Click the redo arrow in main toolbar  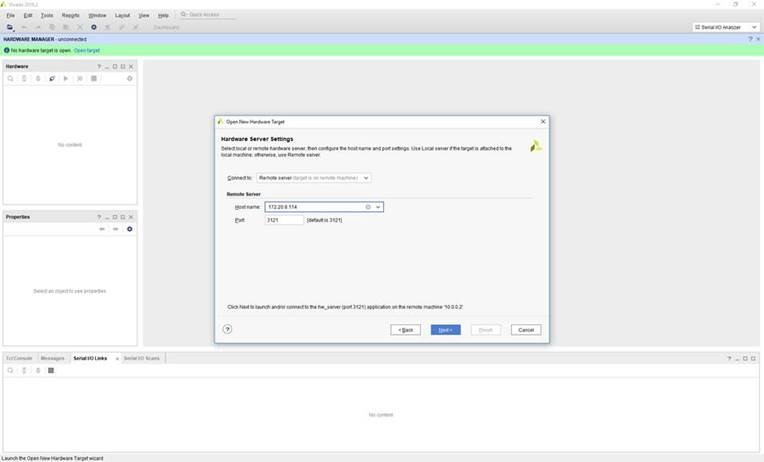pyautogui.click(x=38, y=27)
